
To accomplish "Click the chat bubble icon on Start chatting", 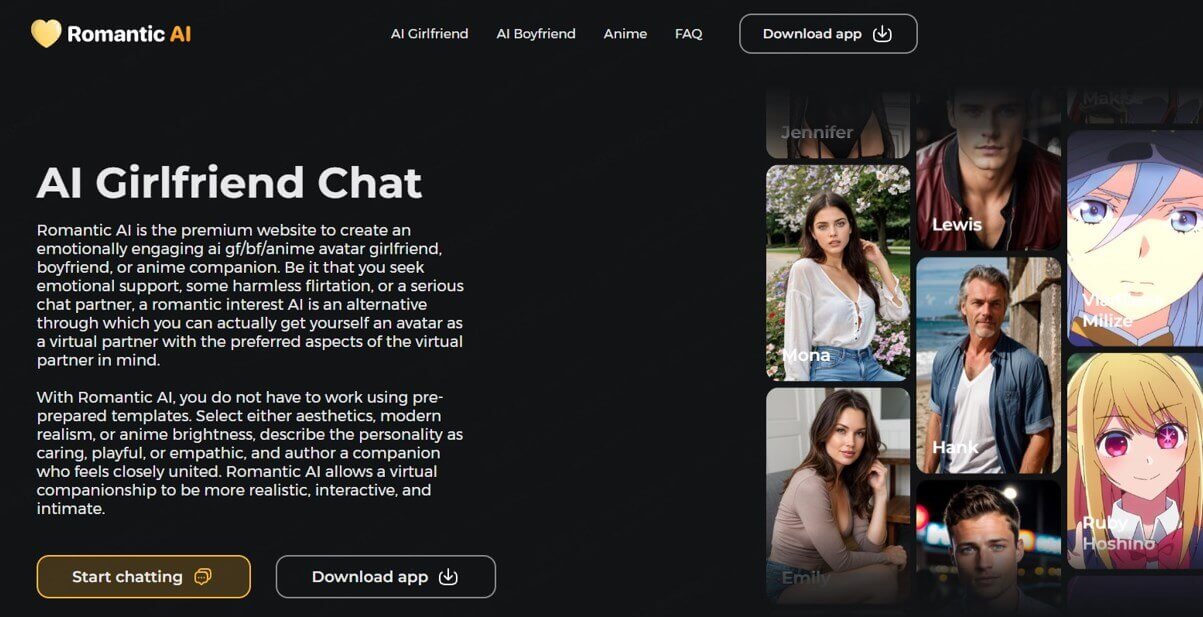I will pos(203,577).
